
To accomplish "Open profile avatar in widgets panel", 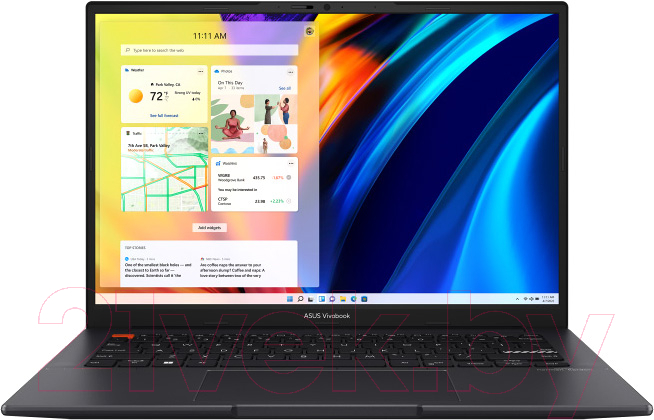I will coord(309,31).
